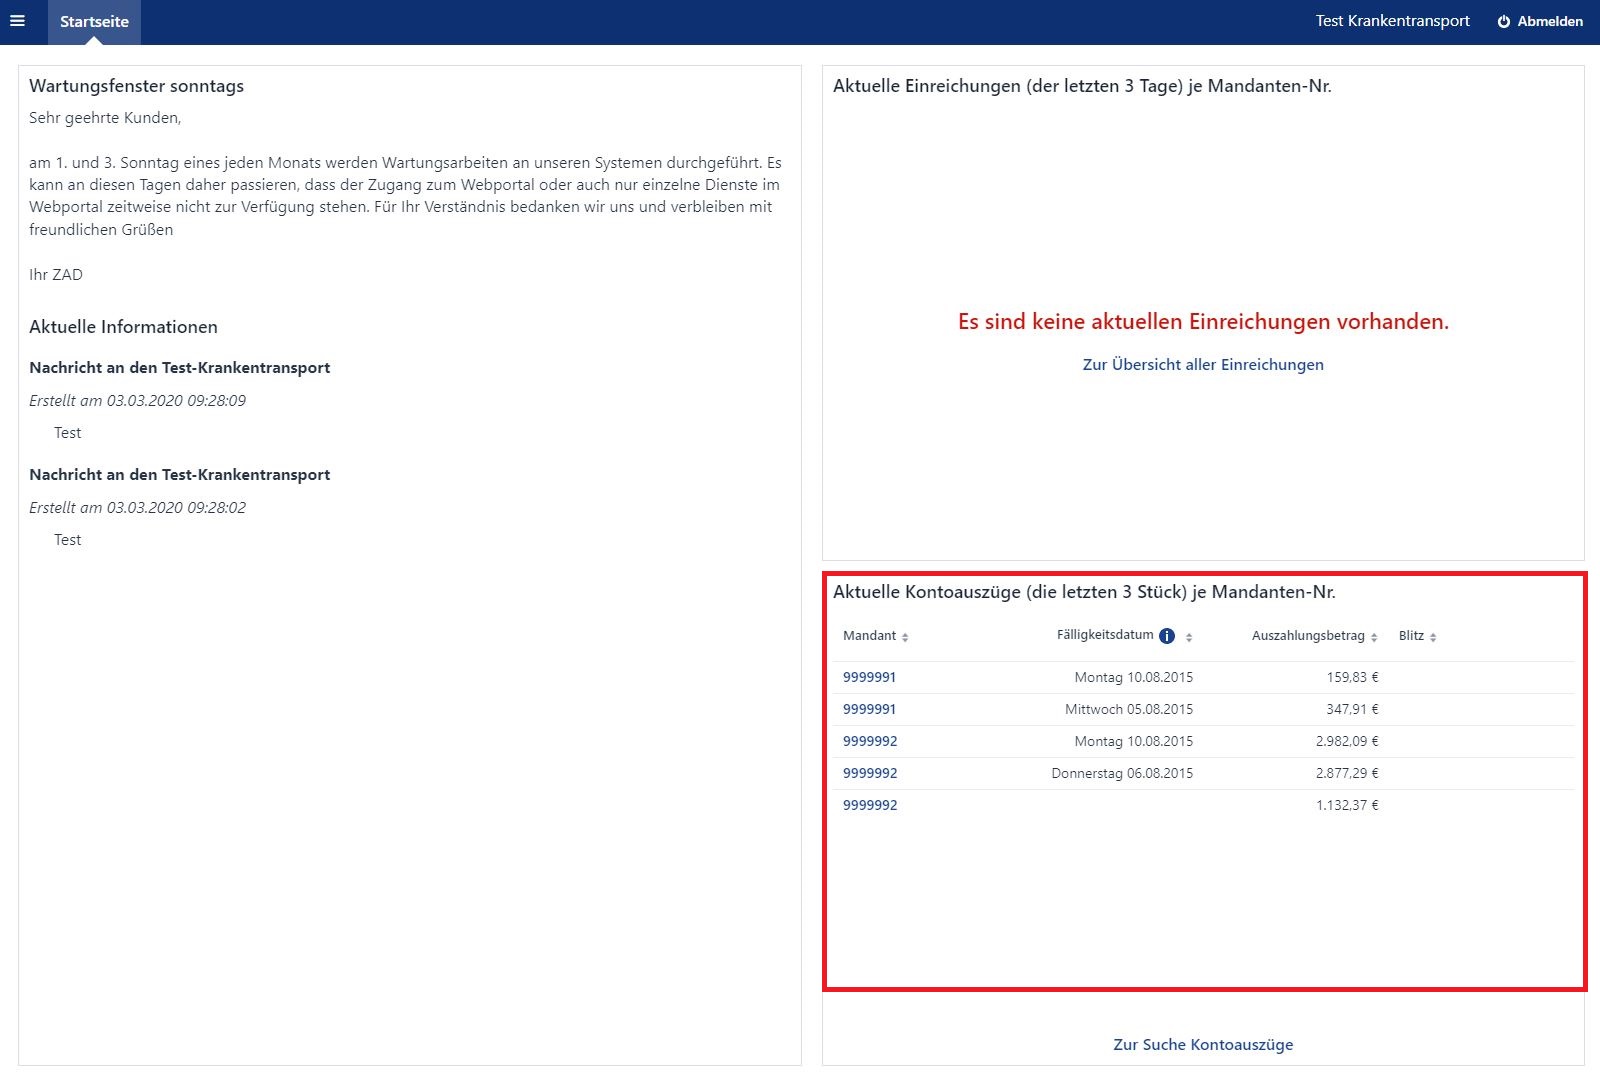
Task: Open Mandant 9999992 statement due Montag 10.08.2015
Action: [870, 741]
